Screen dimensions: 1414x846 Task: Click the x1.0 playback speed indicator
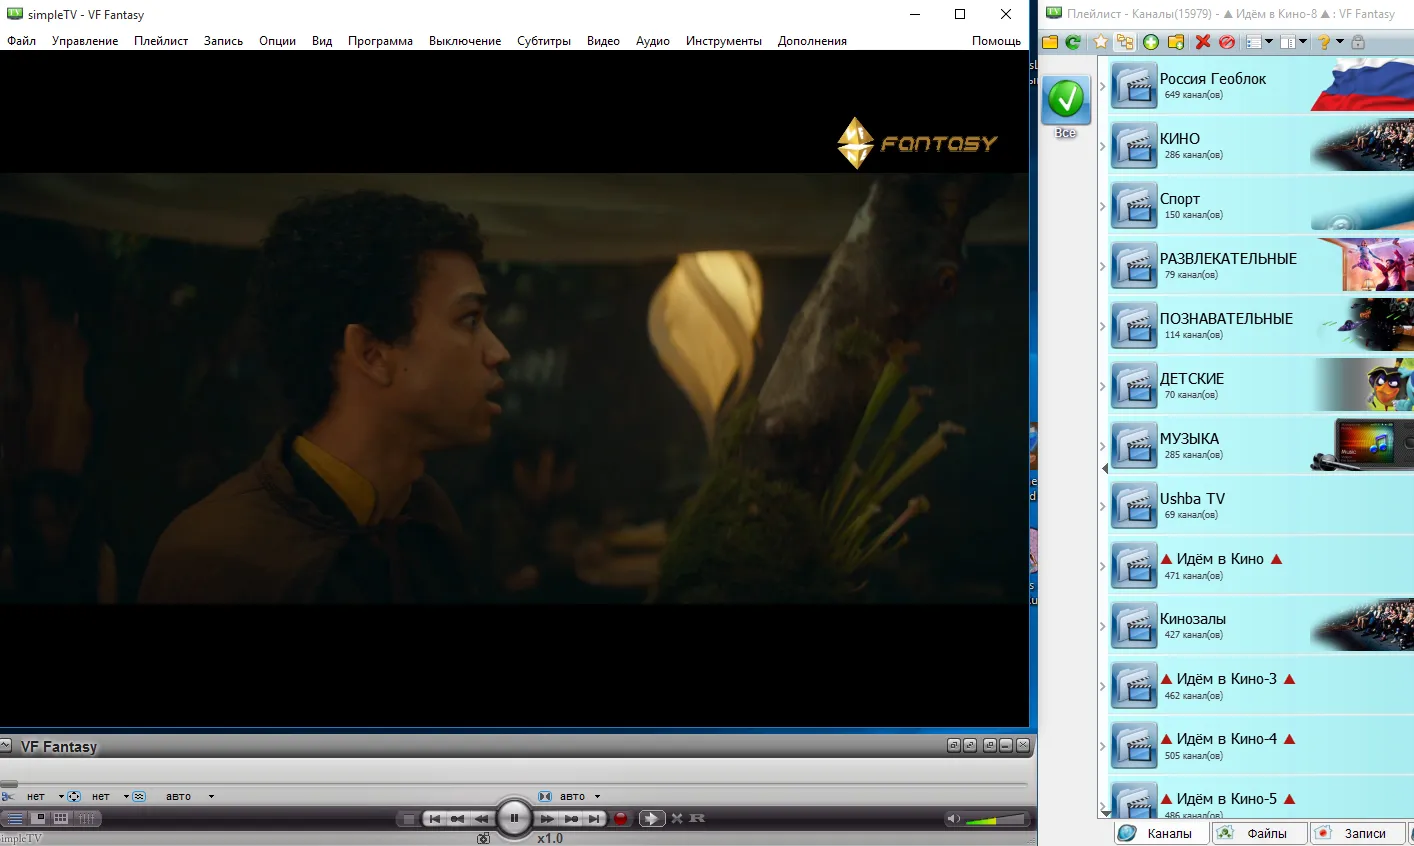coord(550,839)
